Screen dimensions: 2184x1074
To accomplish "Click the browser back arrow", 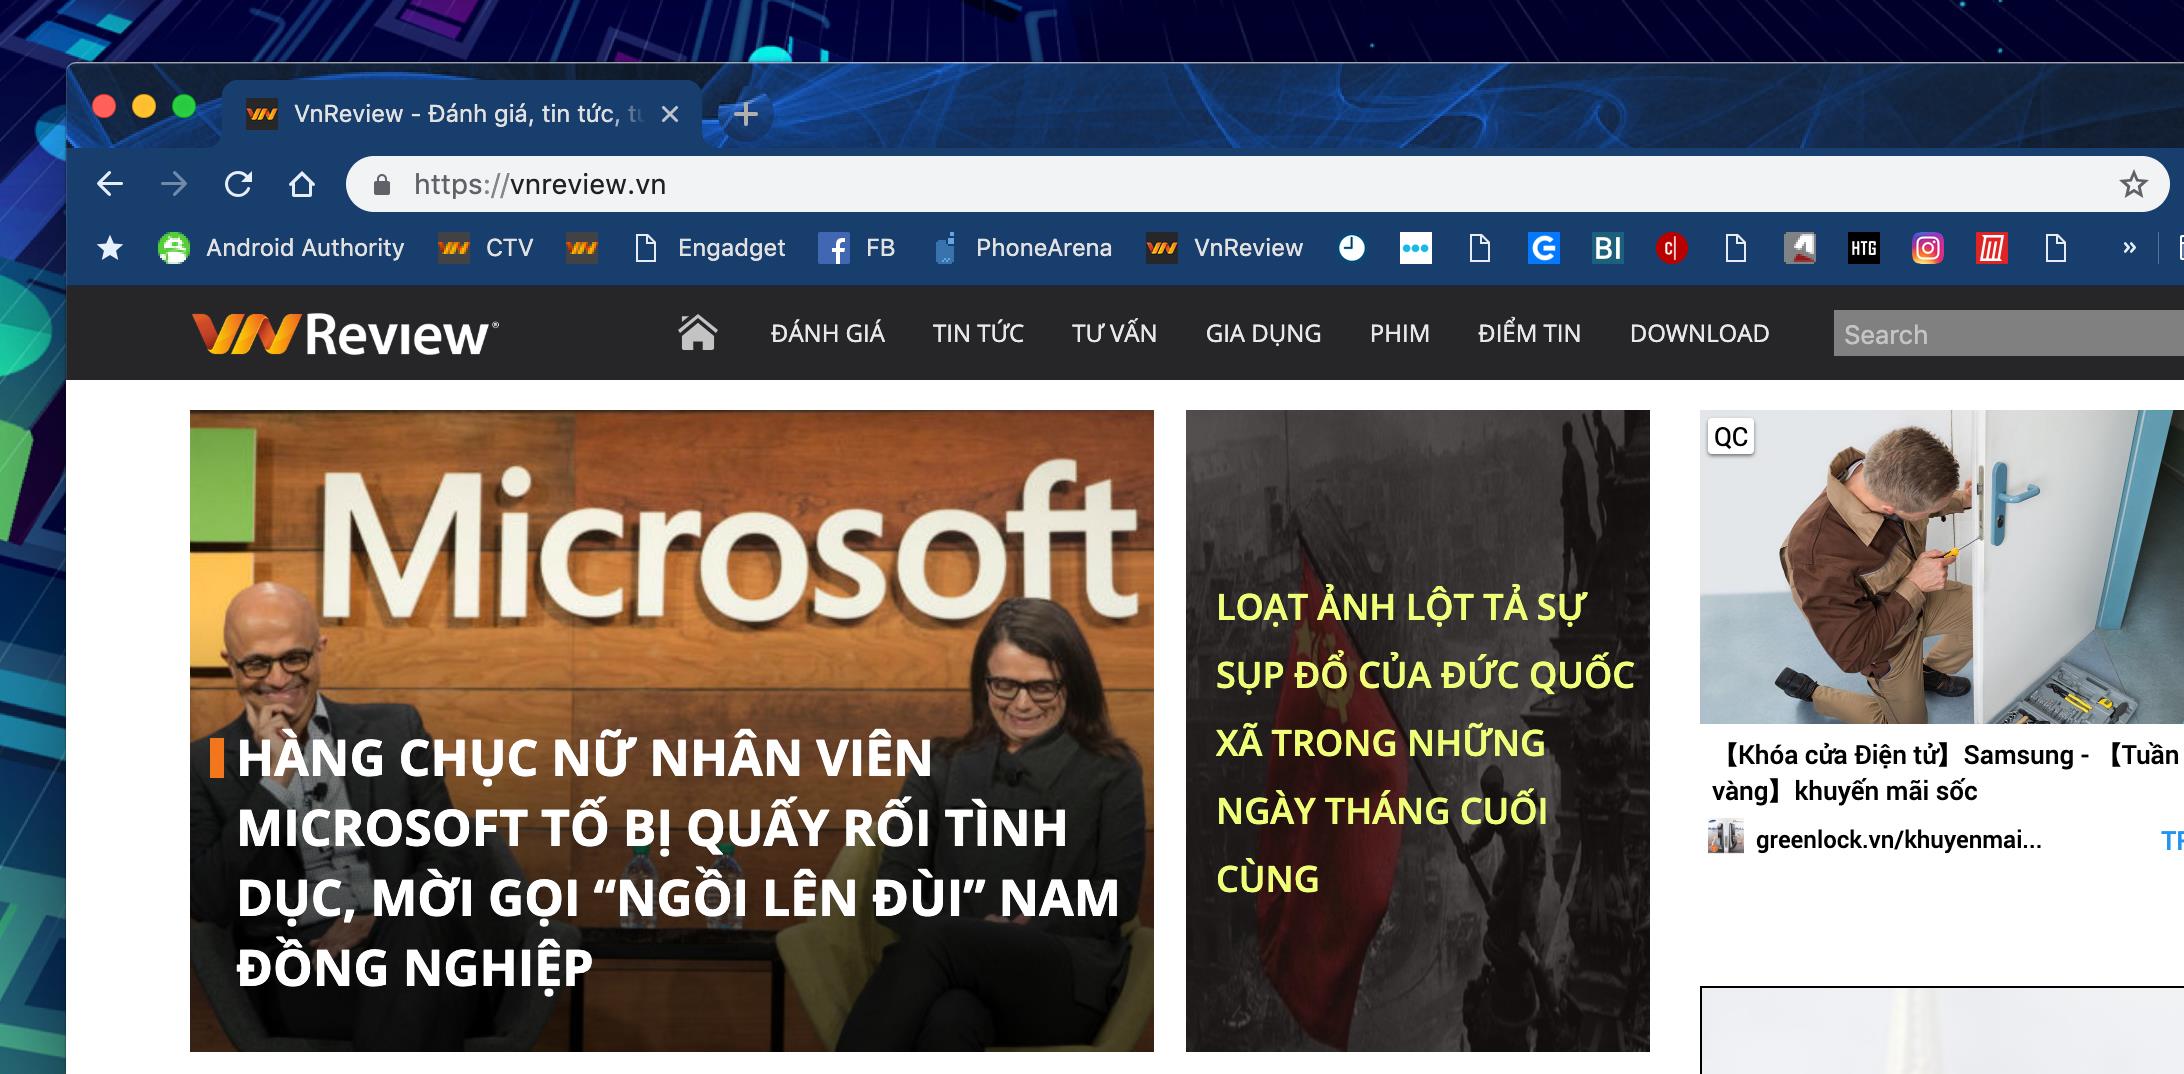I will 110,184.
